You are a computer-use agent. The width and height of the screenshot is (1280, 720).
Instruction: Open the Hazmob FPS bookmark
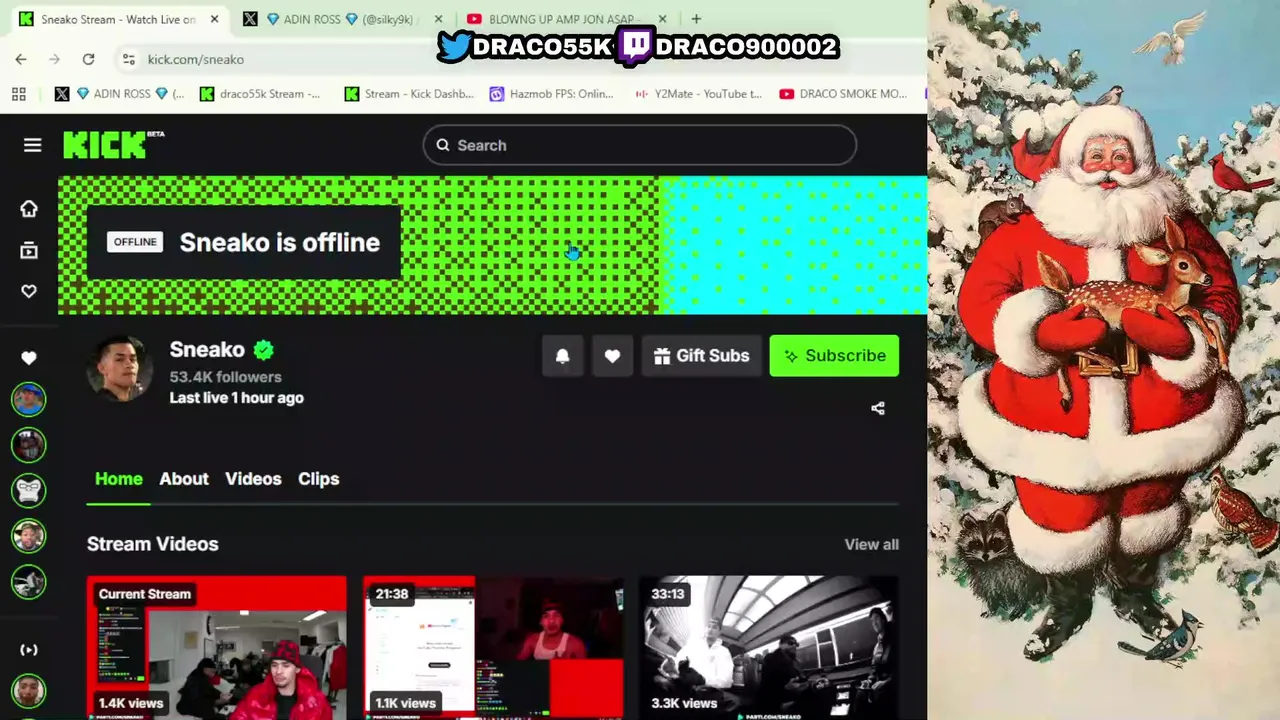551,94
